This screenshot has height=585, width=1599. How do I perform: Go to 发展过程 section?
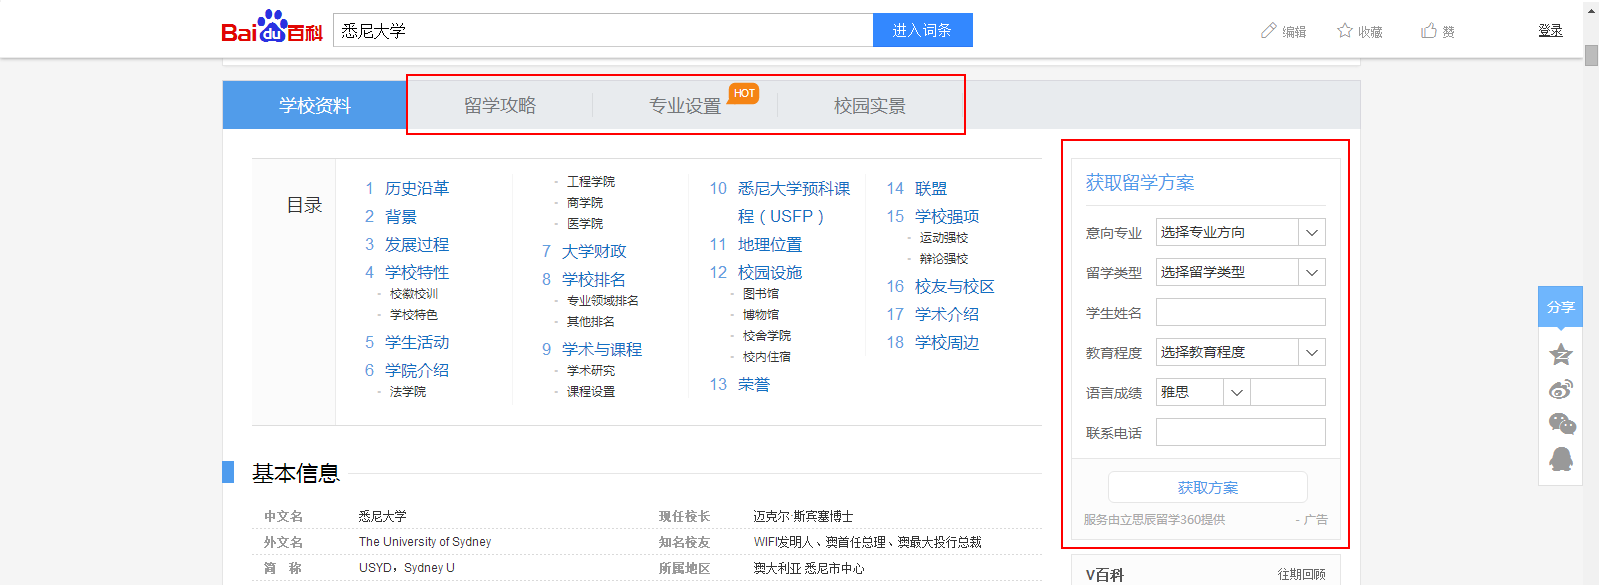pyautogui.click(x=417, y=244)
